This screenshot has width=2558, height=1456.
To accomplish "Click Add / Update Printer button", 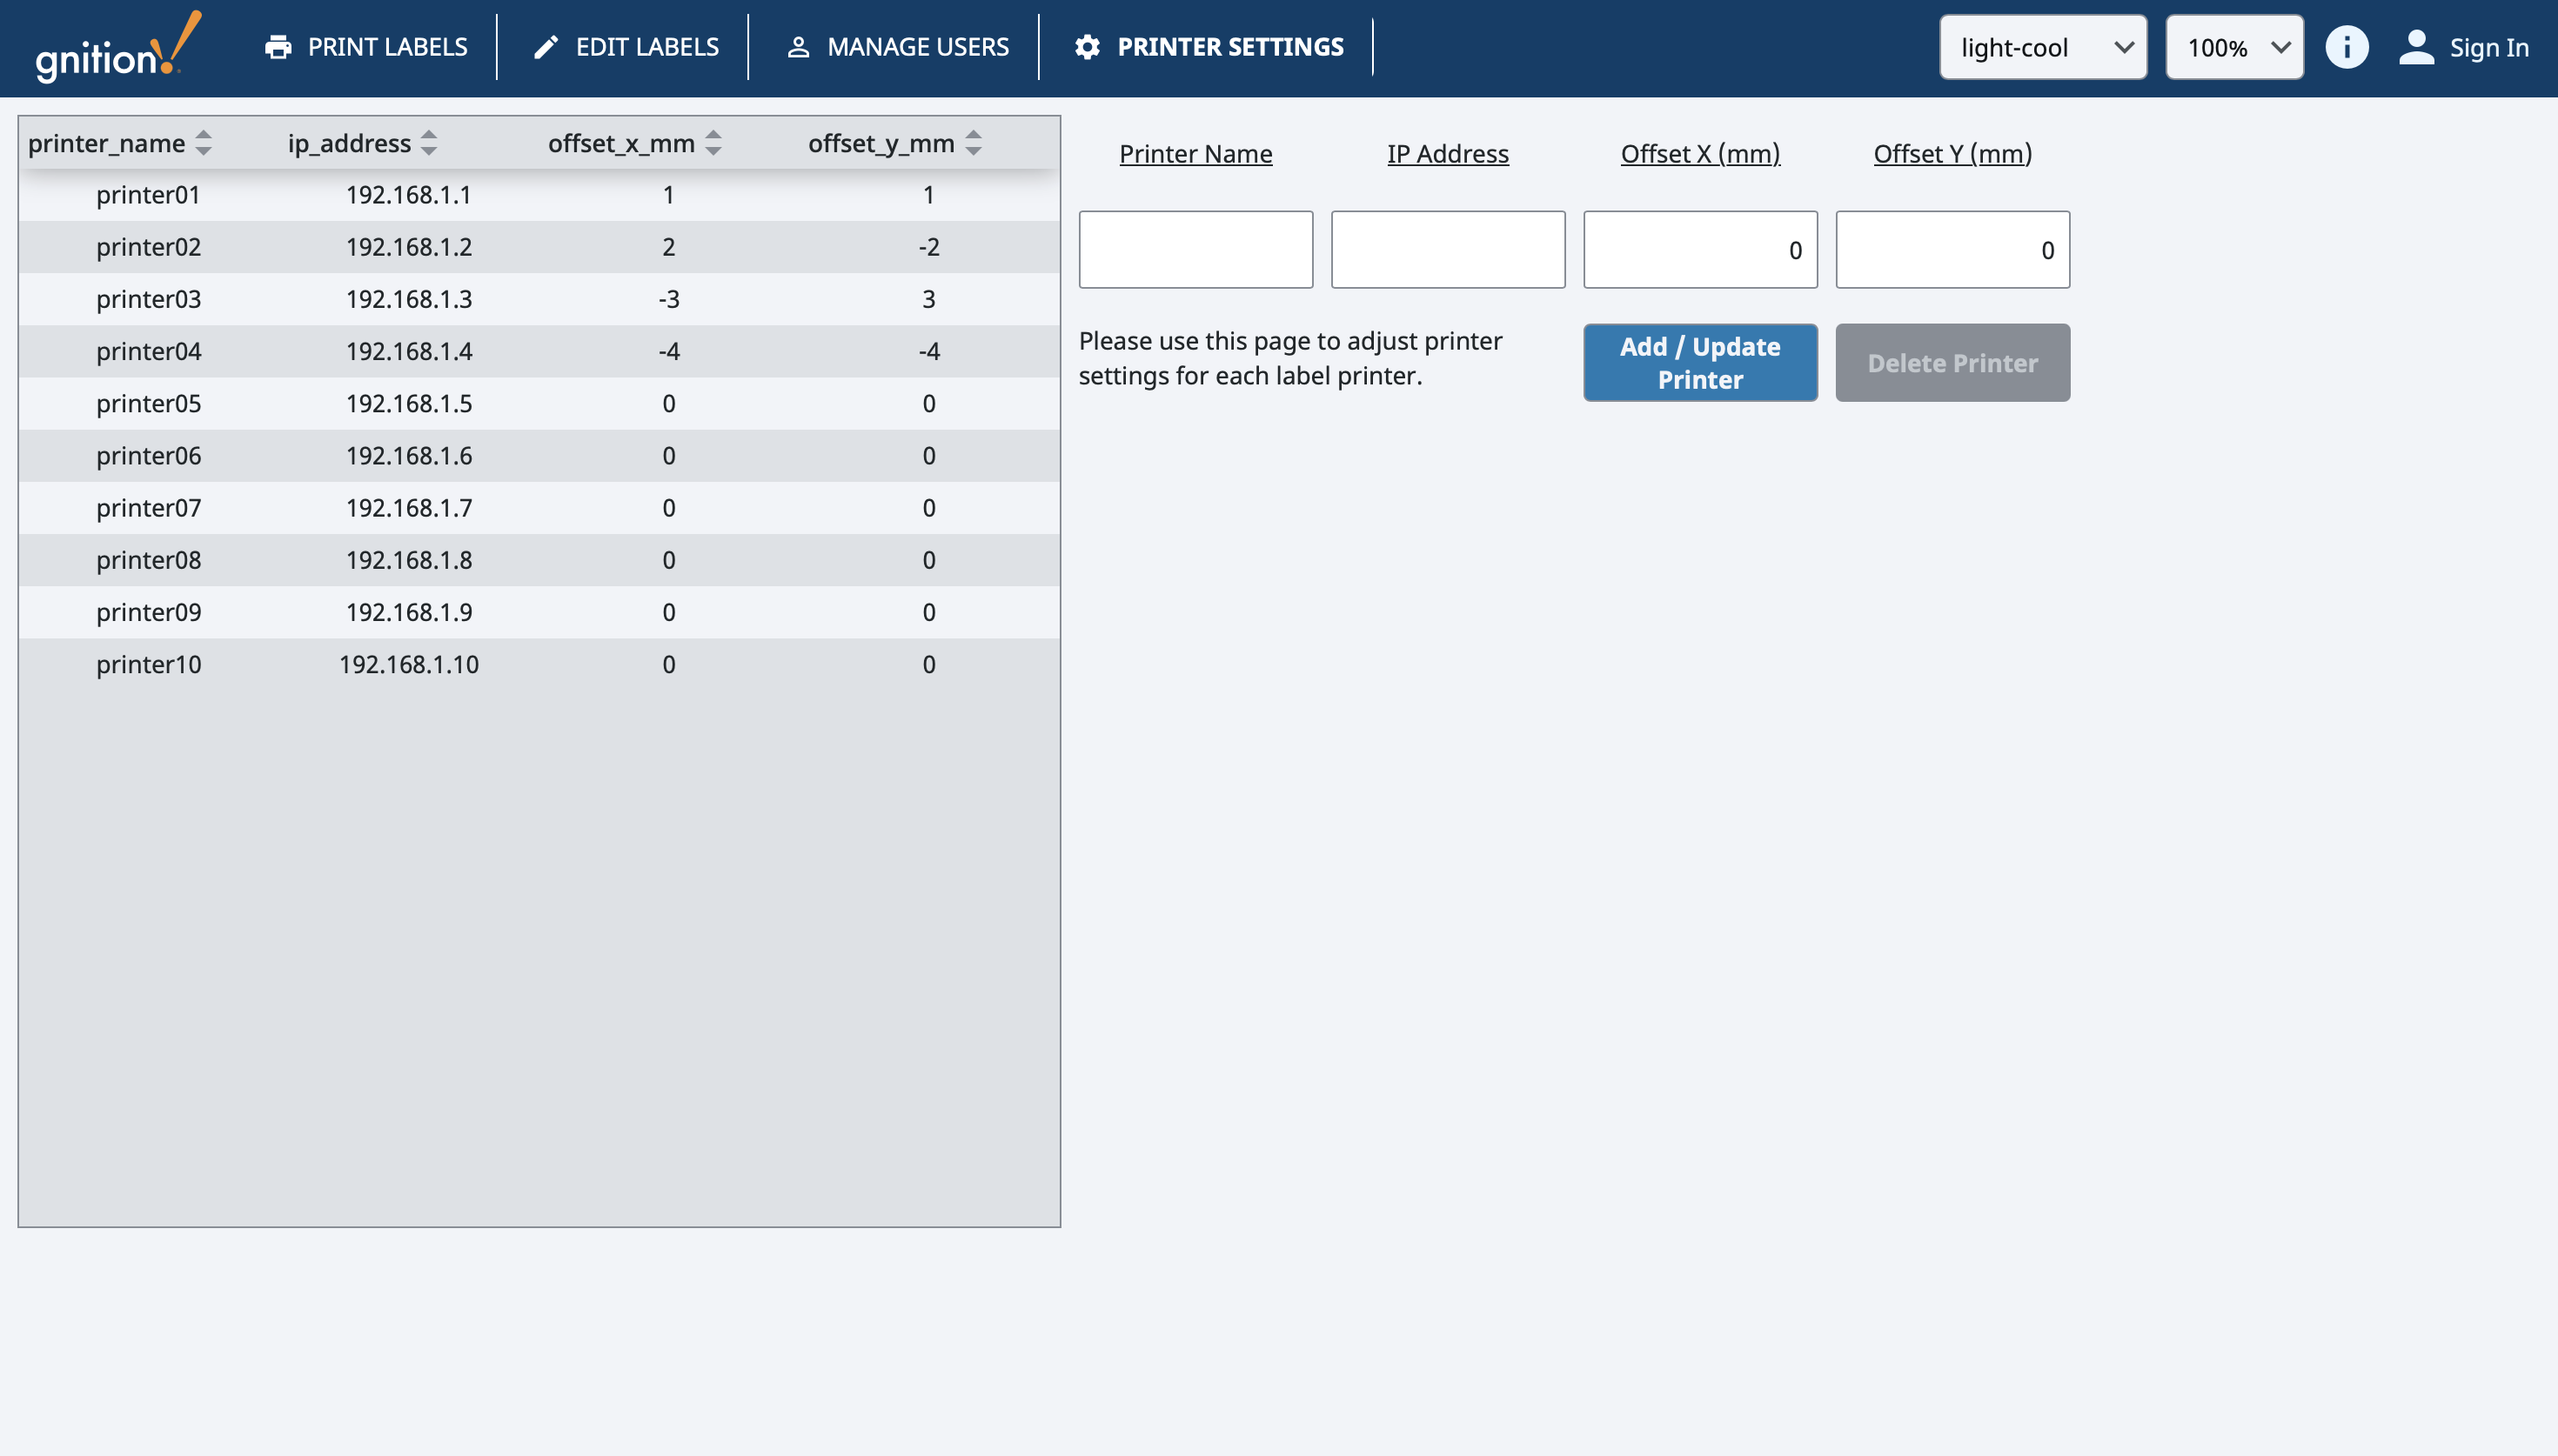I will click(1700, 363).
